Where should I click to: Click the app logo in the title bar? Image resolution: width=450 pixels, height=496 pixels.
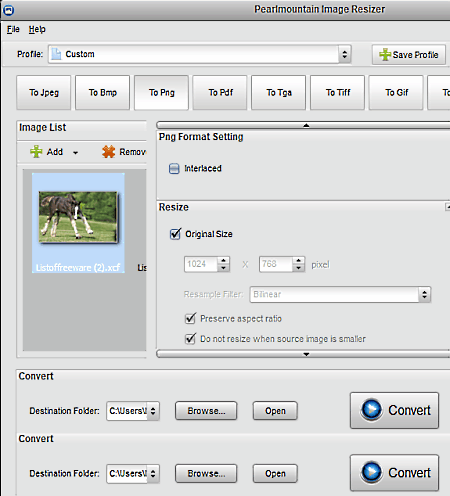point(8,10)
